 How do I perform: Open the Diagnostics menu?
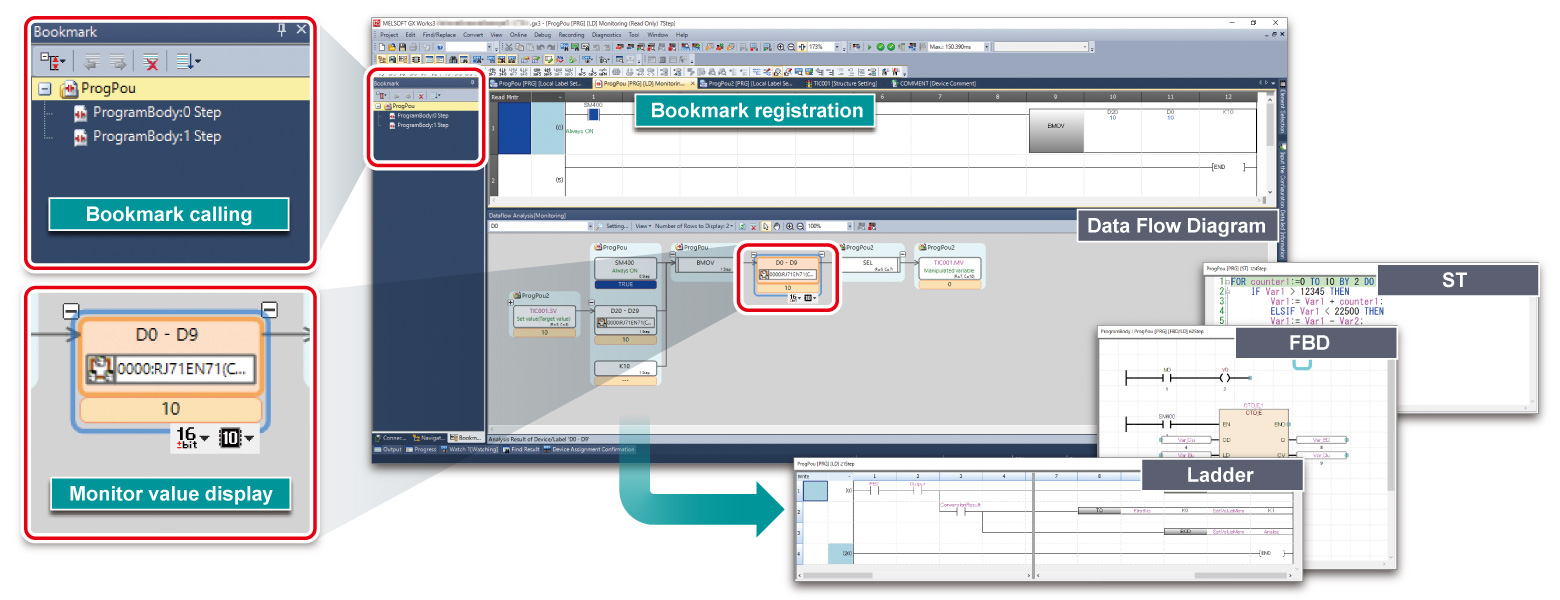tap(606, 35)
